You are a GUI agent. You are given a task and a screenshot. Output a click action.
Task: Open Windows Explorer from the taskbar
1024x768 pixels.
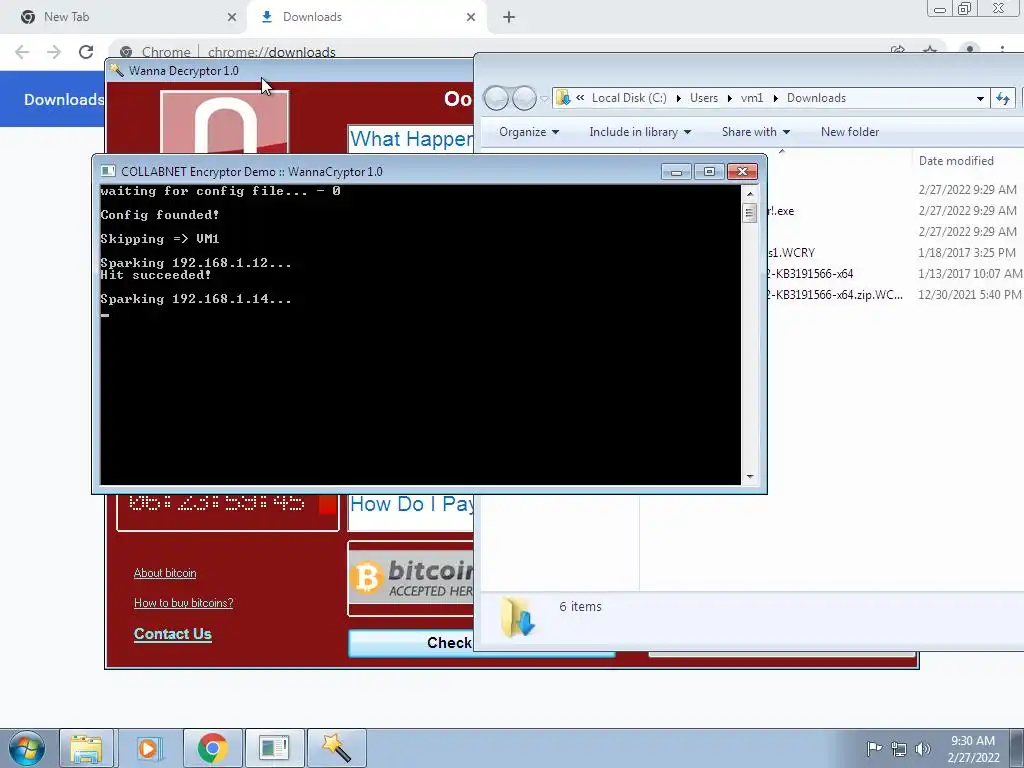point(87,748)
